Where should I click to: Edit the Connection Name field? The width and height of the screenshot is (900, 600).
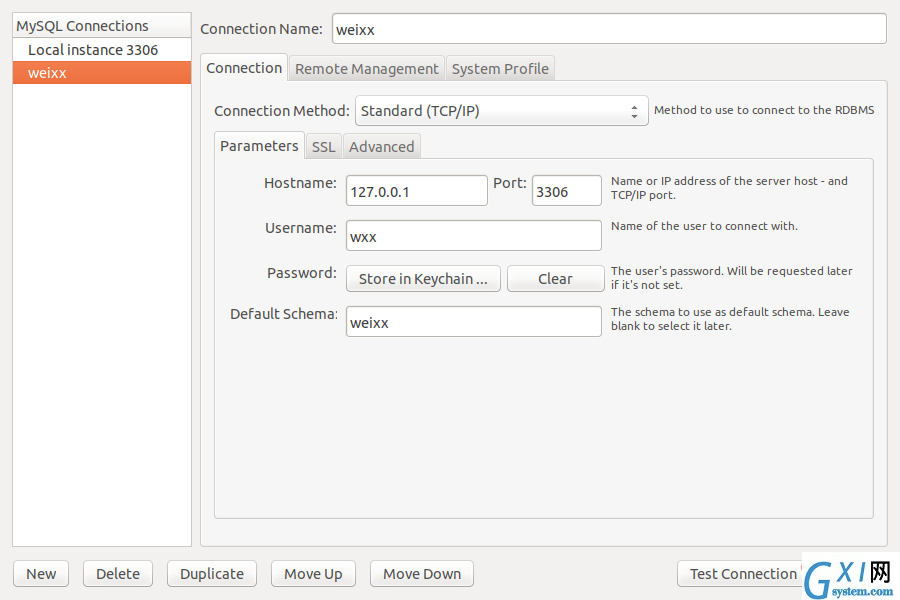(x=609, y=29)
